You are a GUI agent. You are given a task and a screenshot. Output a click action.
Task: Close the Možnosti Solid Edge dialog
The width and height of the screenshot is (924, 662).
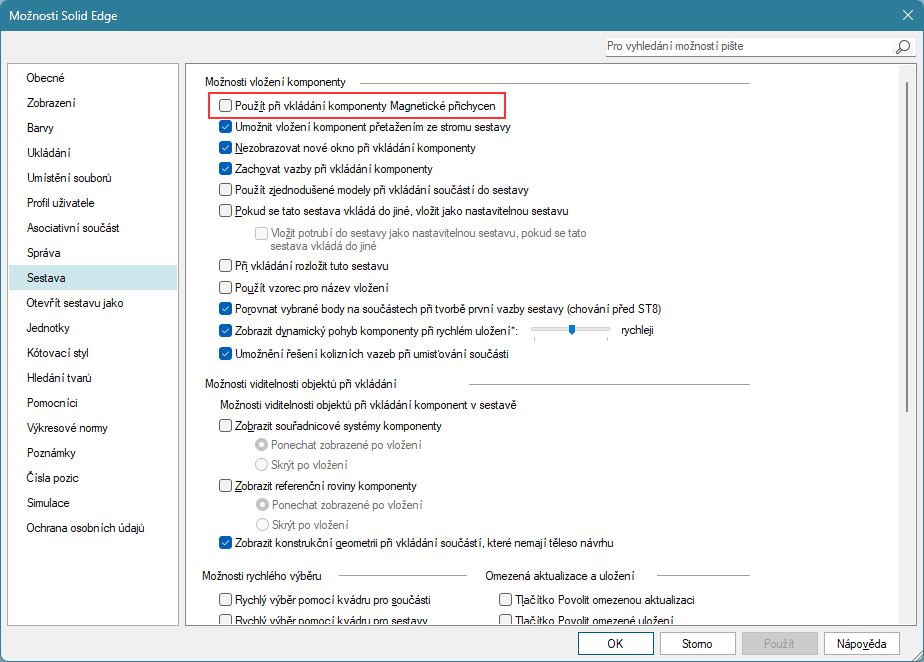pyautogui.click(x=900, y=17)
